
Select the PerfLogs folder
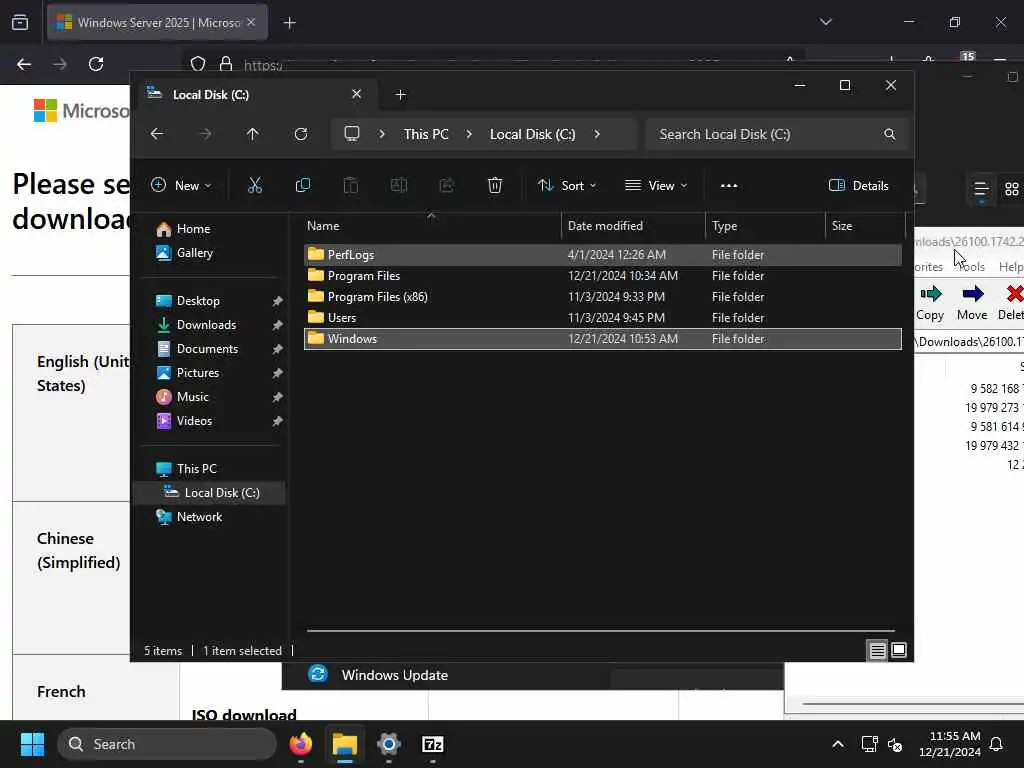point(602,255)
